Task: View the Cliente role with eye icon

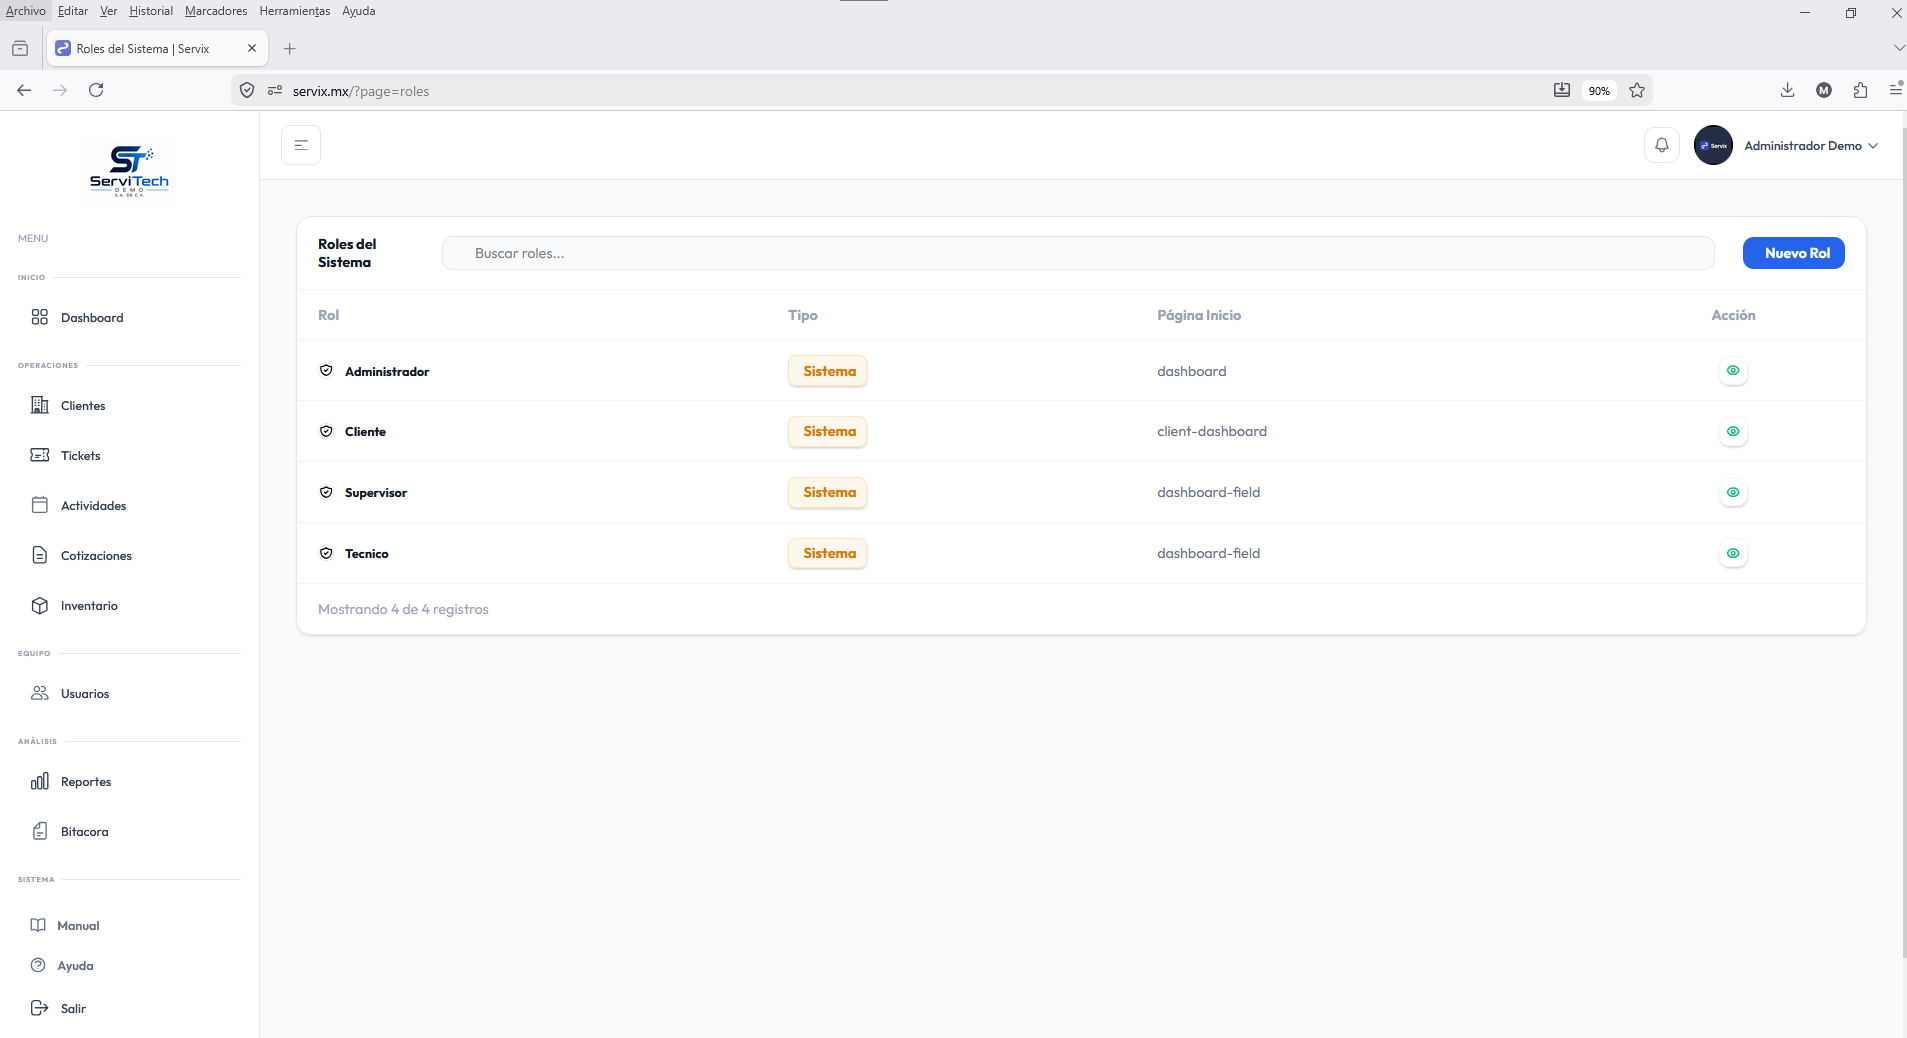Action: pos(1733,431)
